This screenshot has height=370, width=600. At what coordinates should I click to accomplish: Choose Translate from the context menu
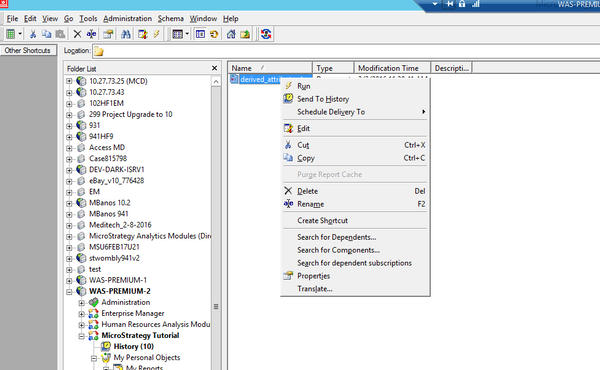pyautogui.click(x=355, y=289)
